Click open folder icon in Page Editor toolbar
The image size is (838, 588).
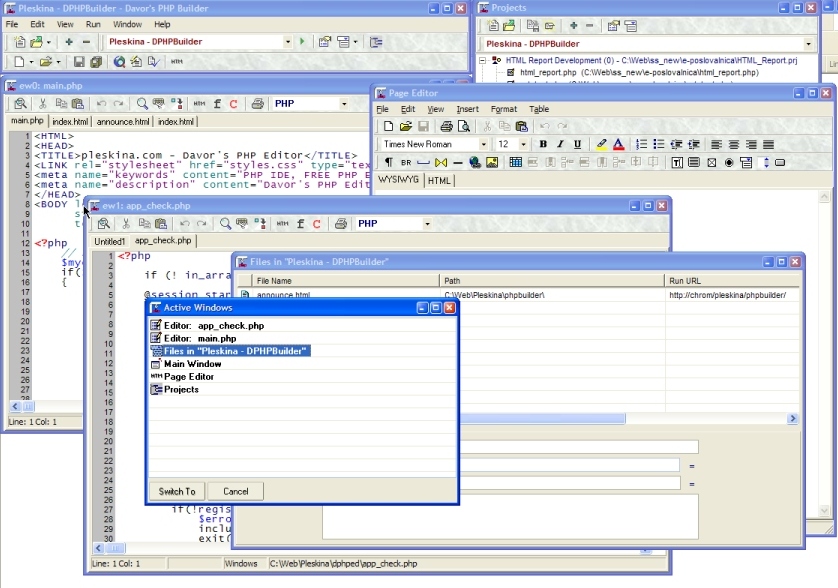pyautogui.click(x=406, y=126)
